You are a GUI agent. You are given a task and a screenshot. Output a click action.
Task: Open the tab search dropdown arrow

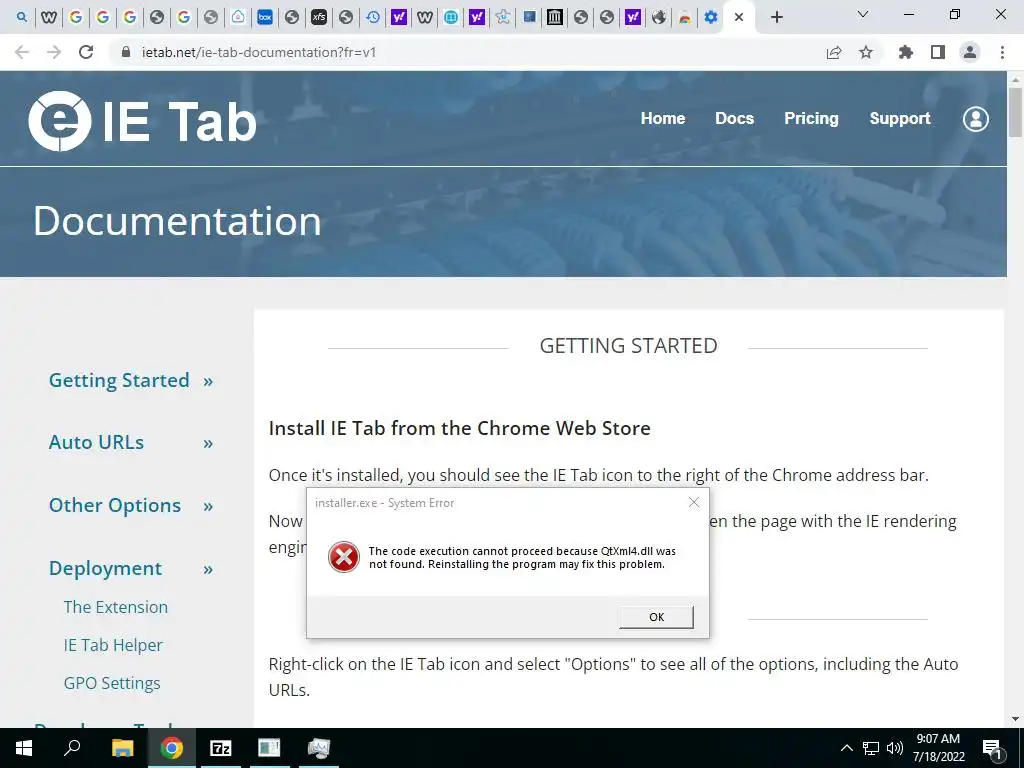point(863,14)
